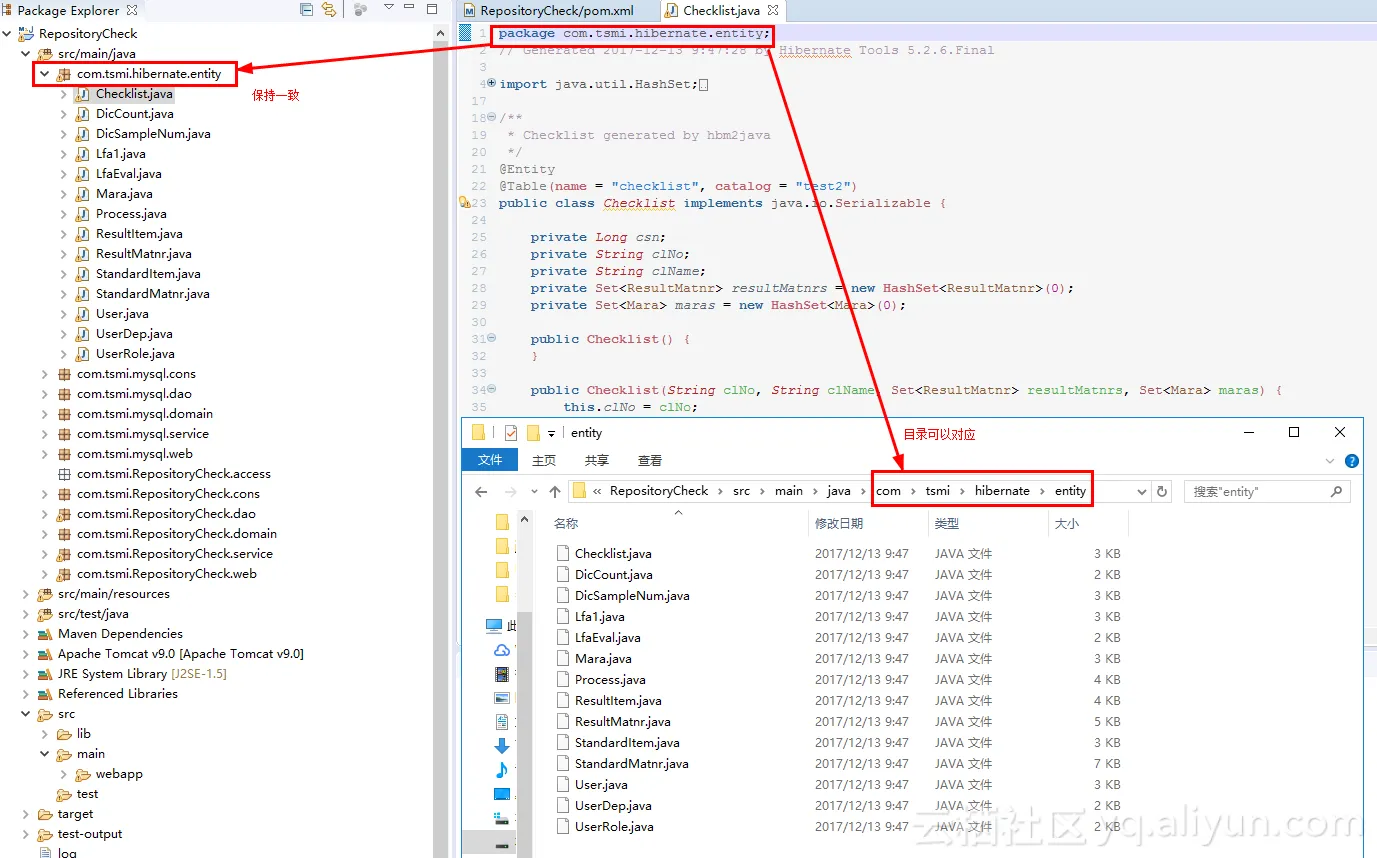
Task: Select the webapp folder in tree
Action: [x=119, y=774]
